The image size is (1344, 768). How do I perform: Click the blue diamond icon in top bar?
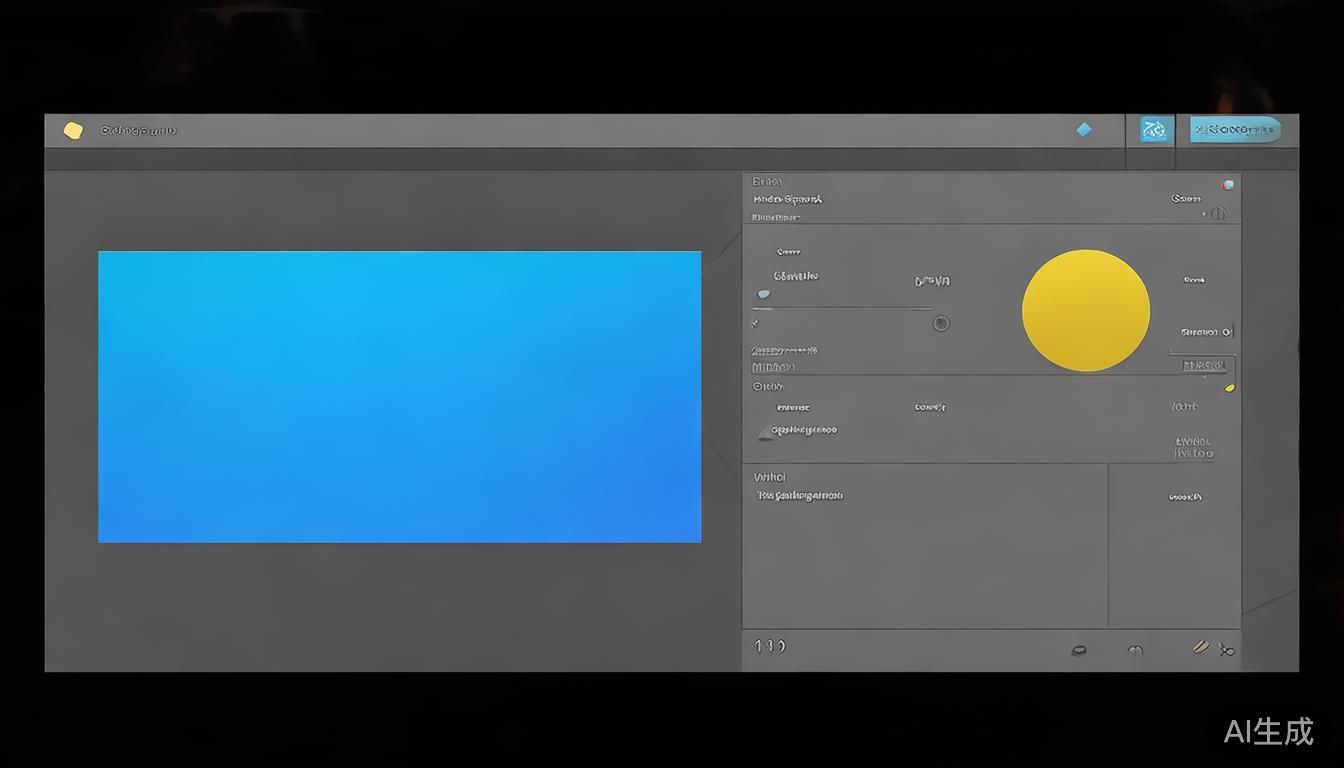(x=1084, y=130)
